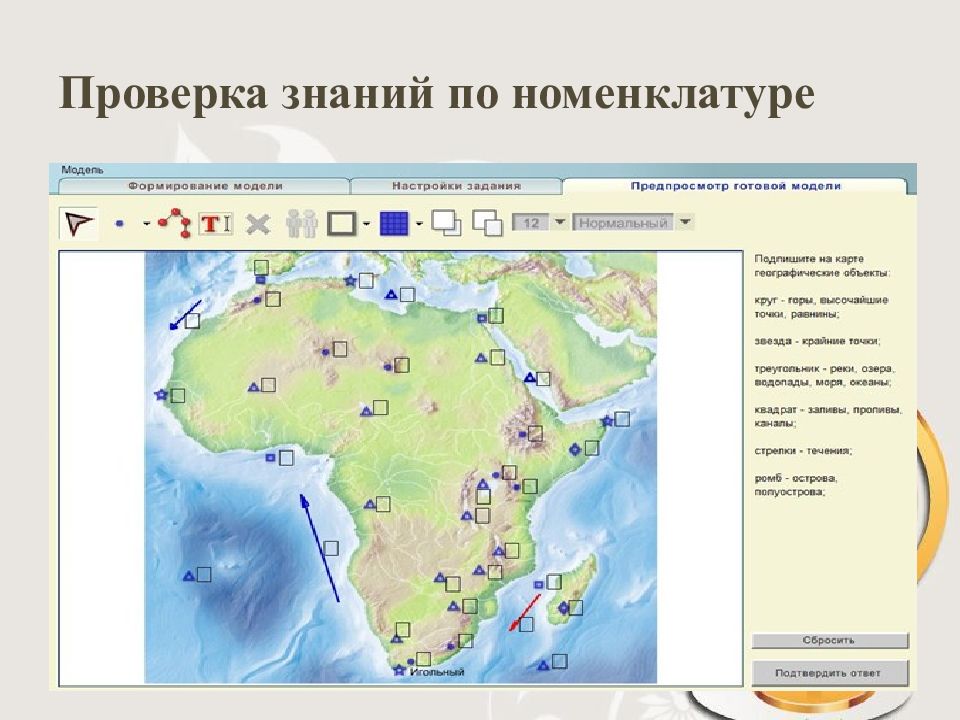Switch to the Формирование модели tab
960x720 pixels.
coord(205,186)
